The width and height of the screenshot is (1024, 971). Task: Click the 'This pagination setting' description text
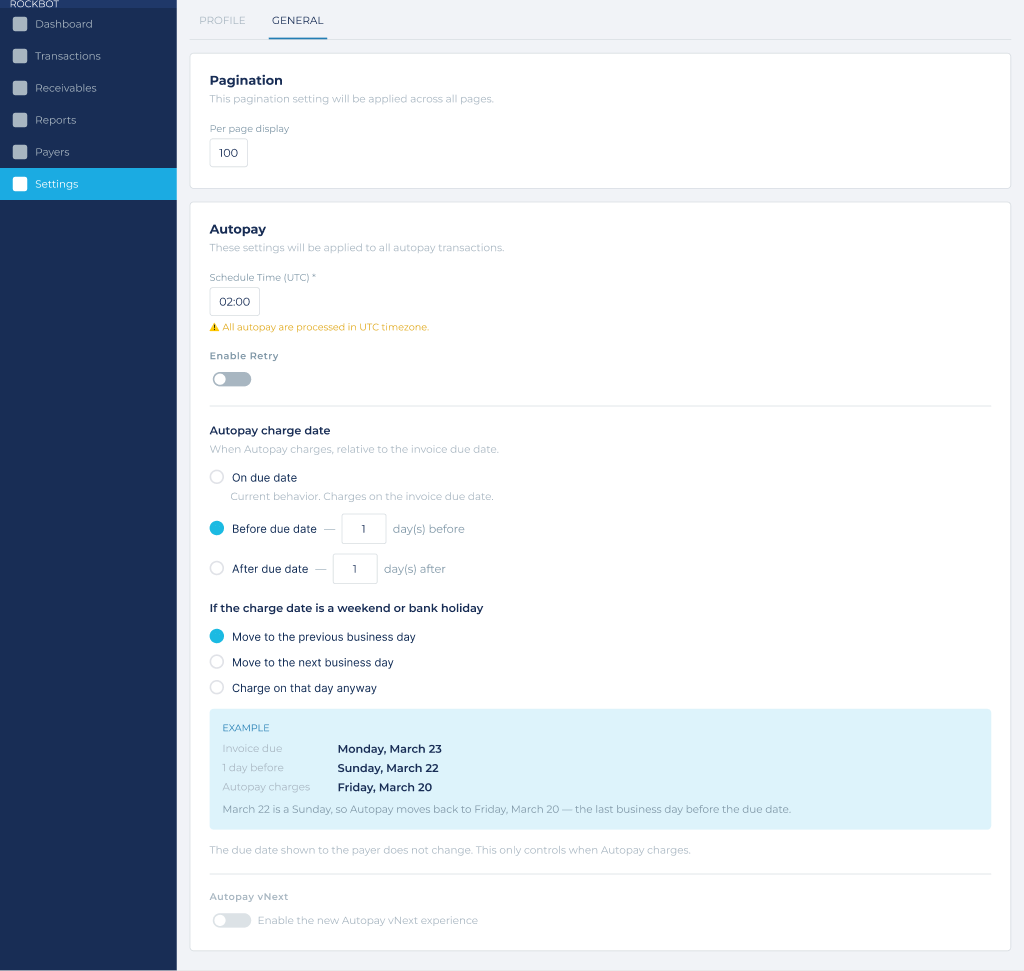click(x=351, y=99)
